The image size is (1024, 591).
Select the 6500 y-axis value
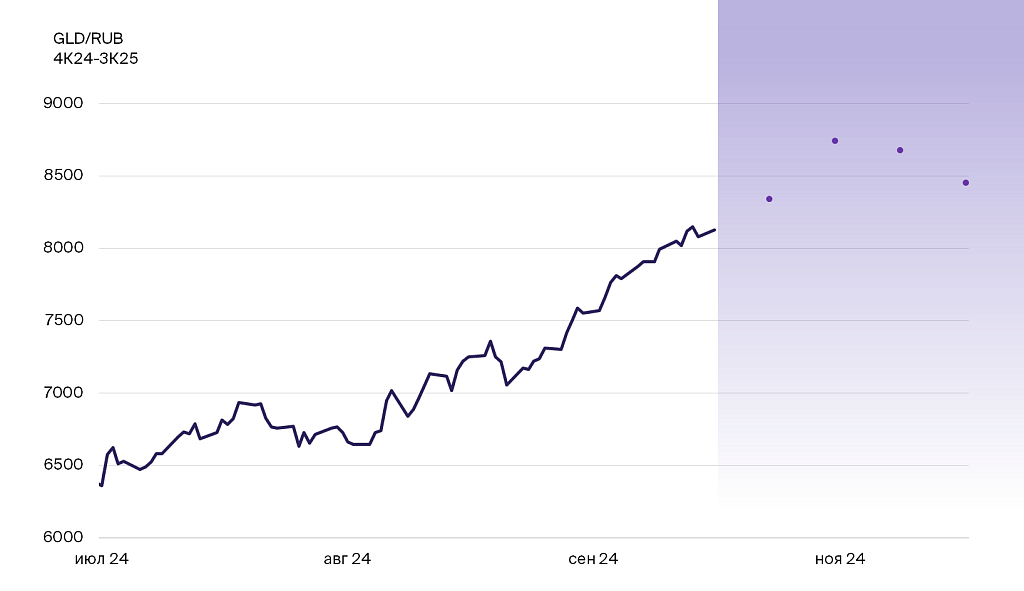[x=62, y=465]
